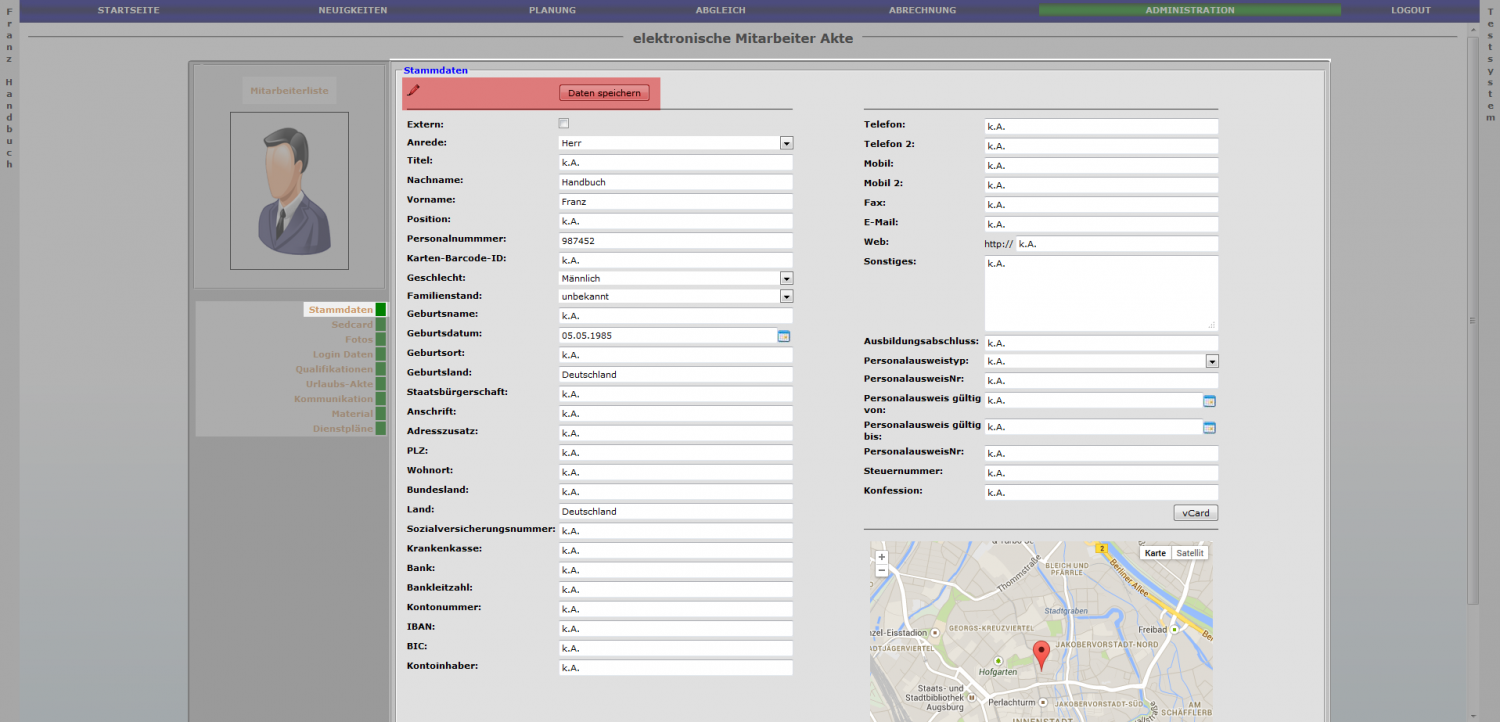Click green indicator beside Stammdaten
This screenshot has height=722, width=1500.
[x=381, y=310]
